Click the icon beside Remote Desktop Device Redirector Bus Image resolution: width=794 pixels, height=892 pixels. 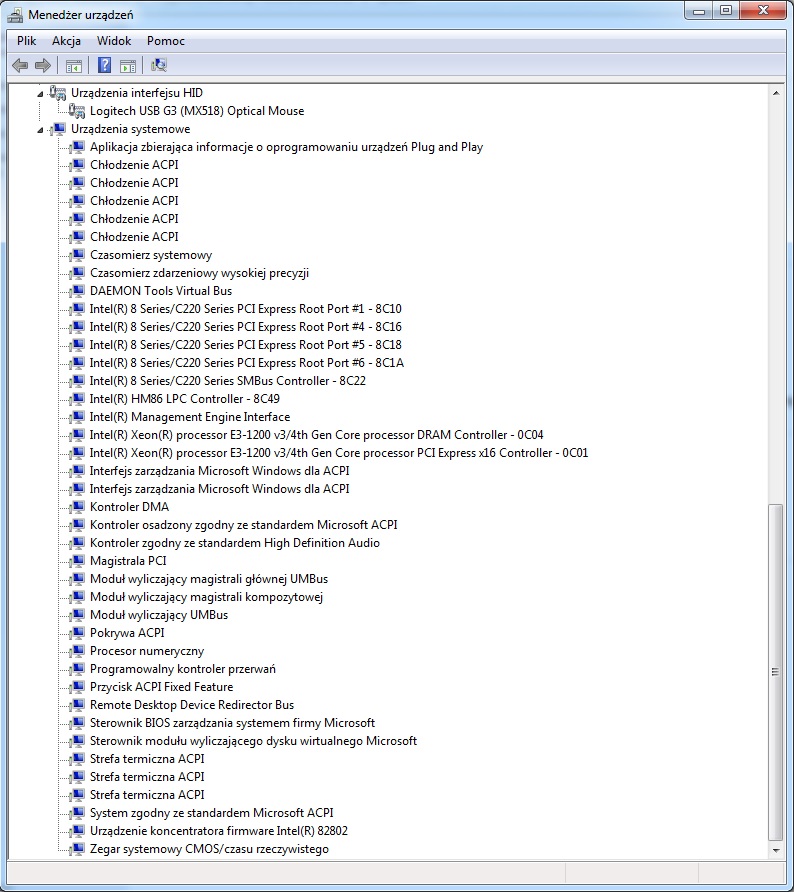pos(77,705)
